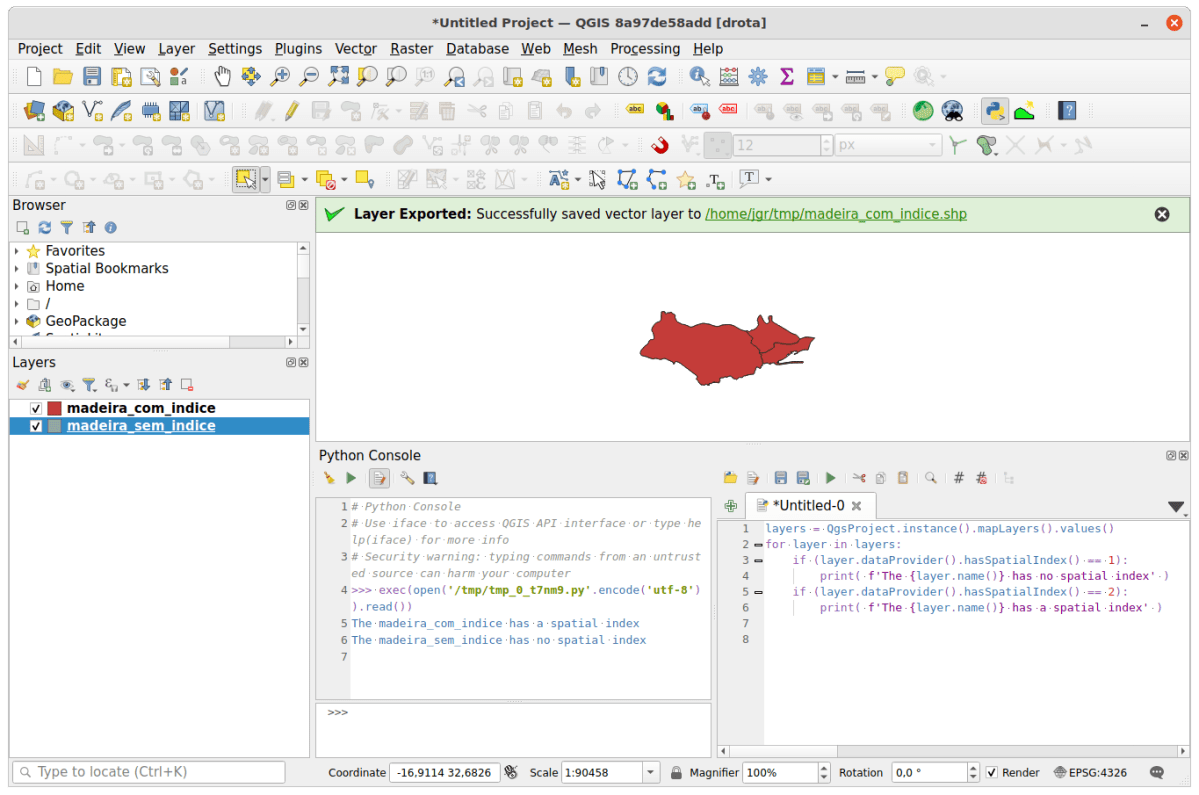Toggle the Python Console toolbar icon
The width and height of the screenshot is (1199, 795).
[x=995, y=111]
